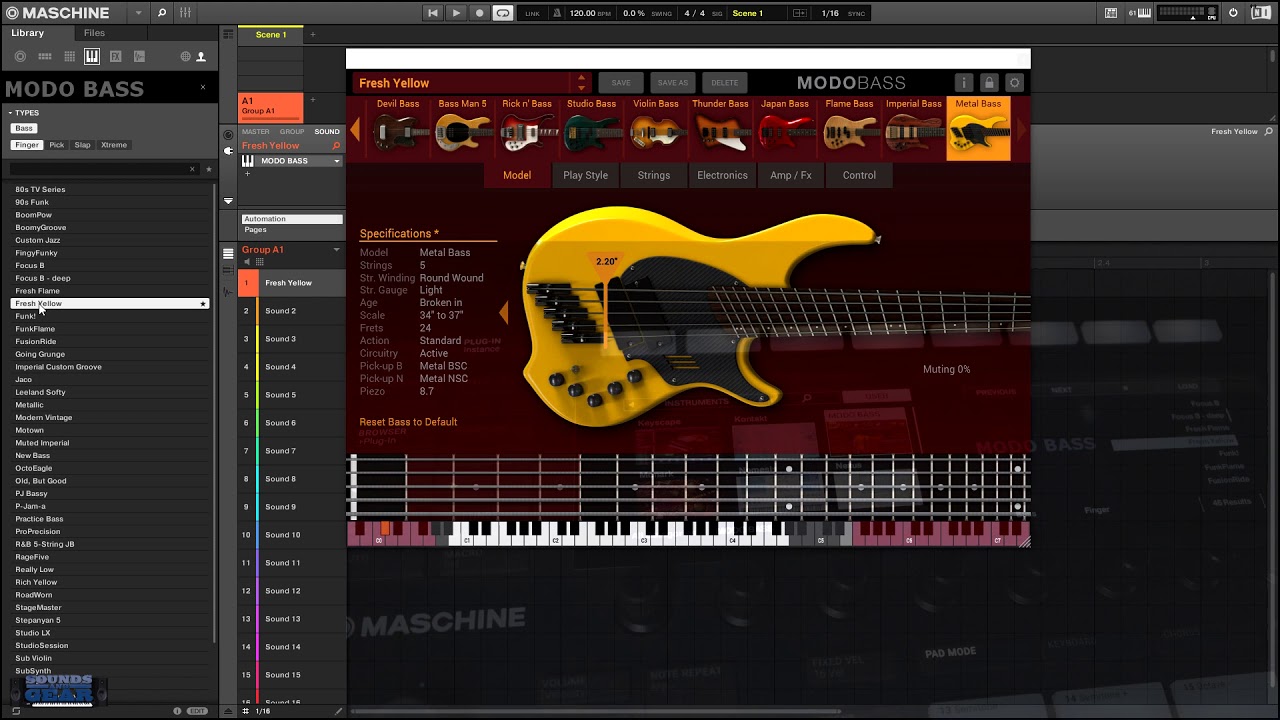Select the Groups browser icon

point(44,57)
